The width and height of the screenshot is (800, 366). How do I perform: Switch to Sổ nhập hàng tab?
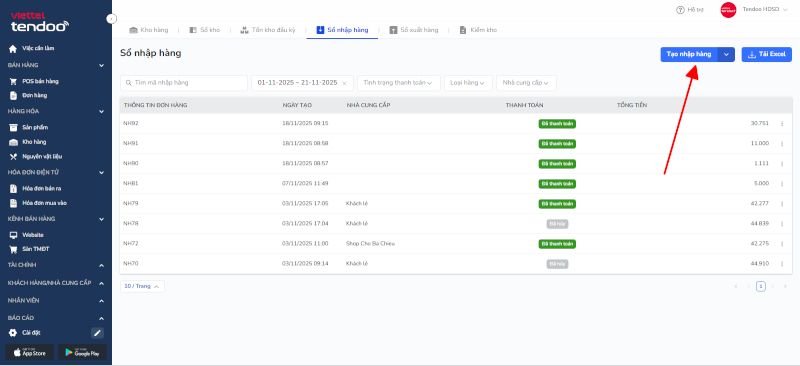click(x=342, y=30)
